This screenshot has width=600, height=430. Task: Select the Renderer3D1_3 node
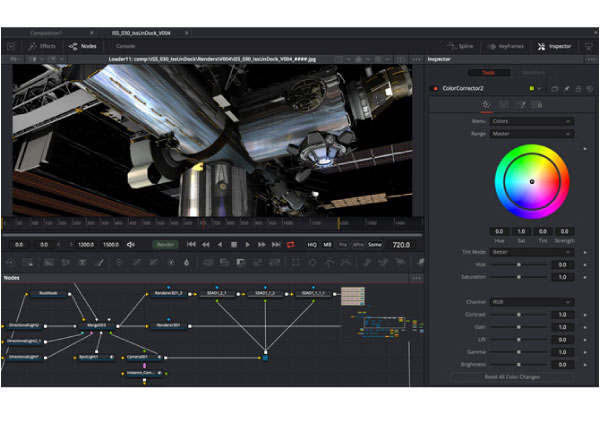tap(168, 293)
